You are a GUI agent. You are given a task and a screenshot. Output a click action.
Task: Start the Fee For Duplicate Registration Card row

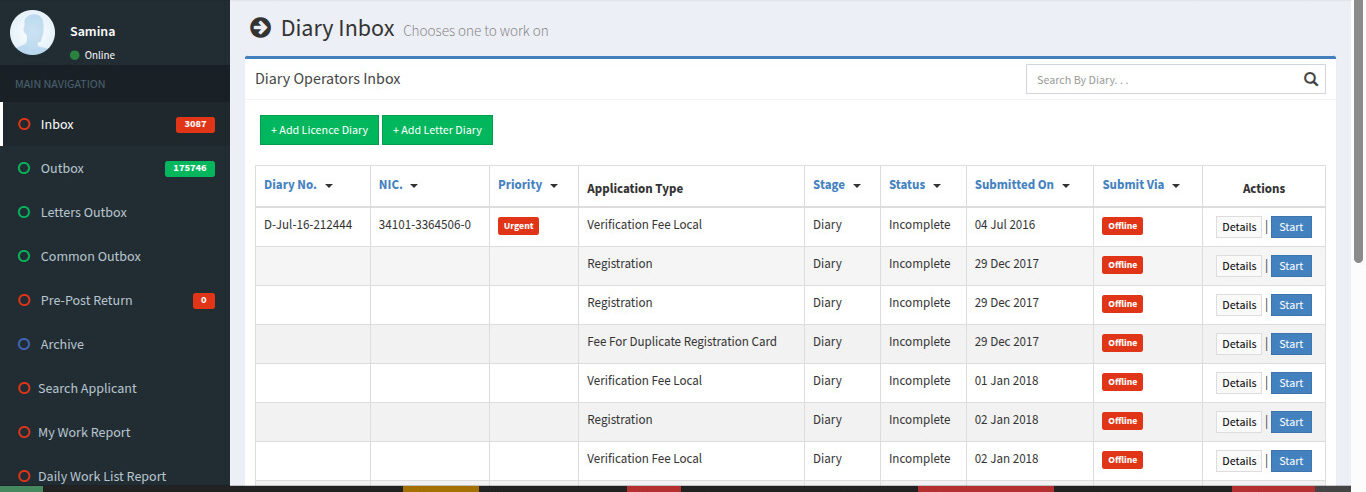1291,344
